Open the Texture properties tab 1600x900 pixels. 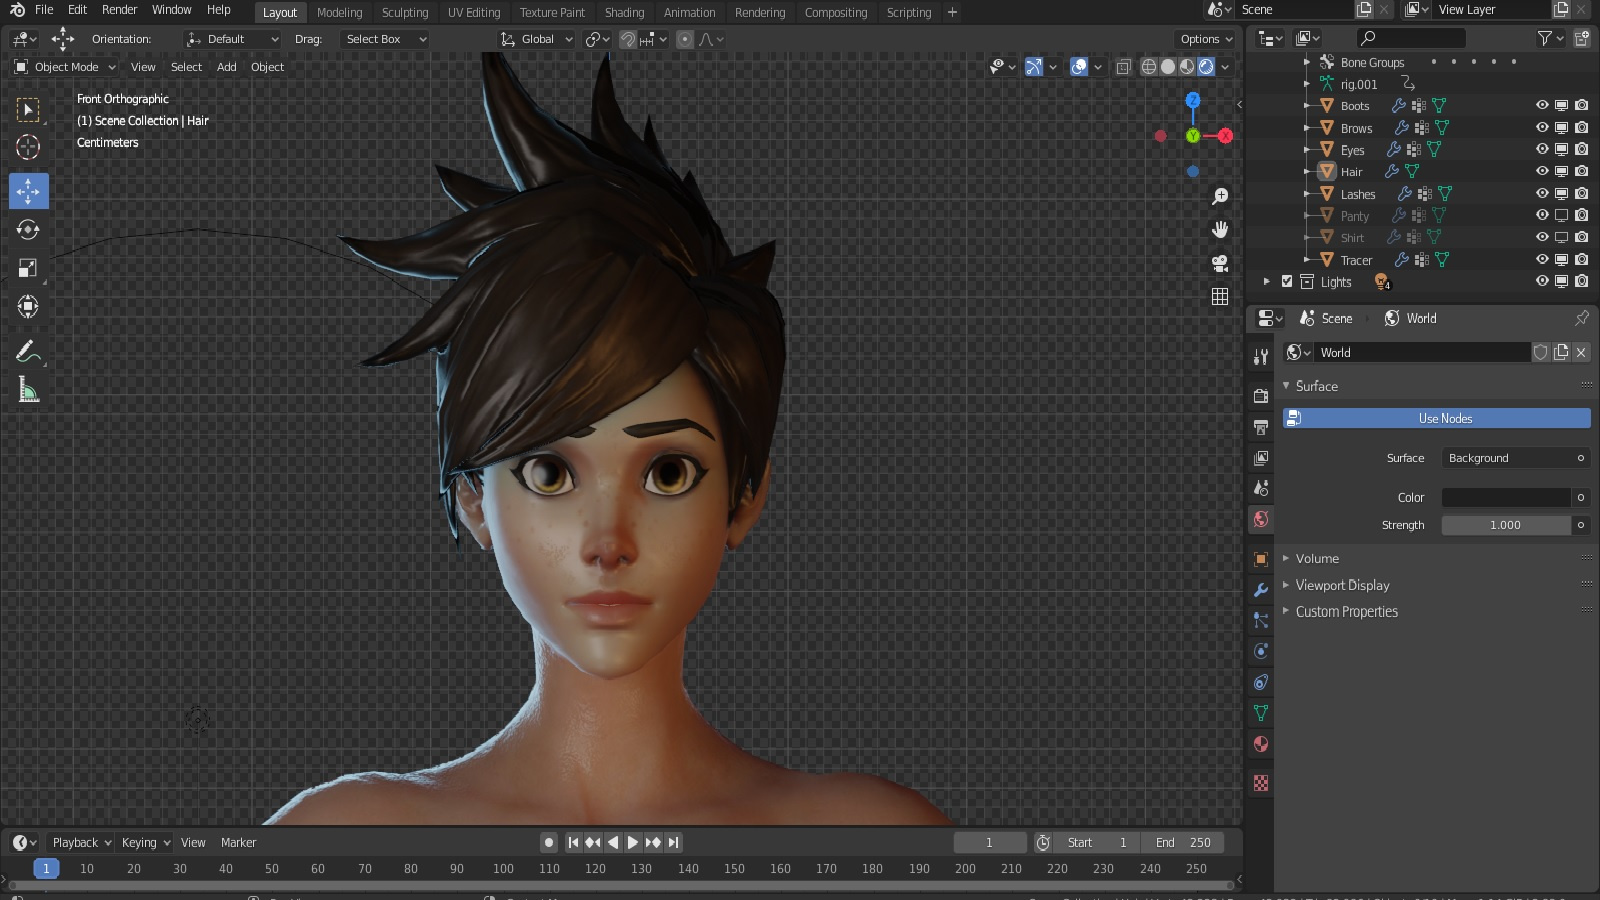[x=1261, y=783]
